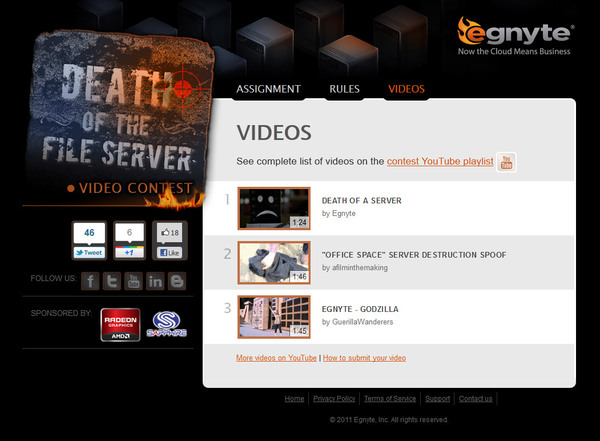Open the LinkedIn follow icon
Screen dimensions: 600x441
[x=155, y=281]
